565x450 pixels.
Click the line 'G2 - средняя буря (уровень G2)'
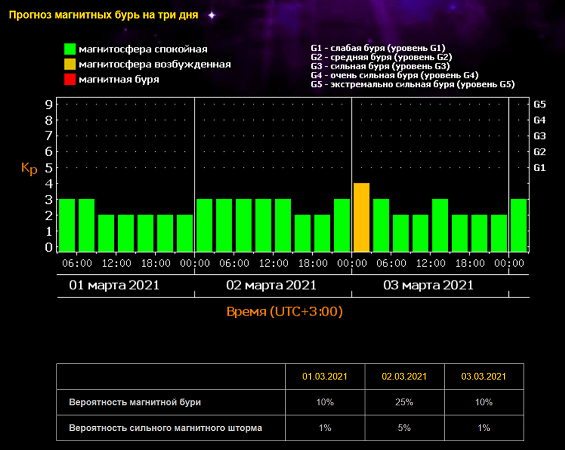pos(381,57)
